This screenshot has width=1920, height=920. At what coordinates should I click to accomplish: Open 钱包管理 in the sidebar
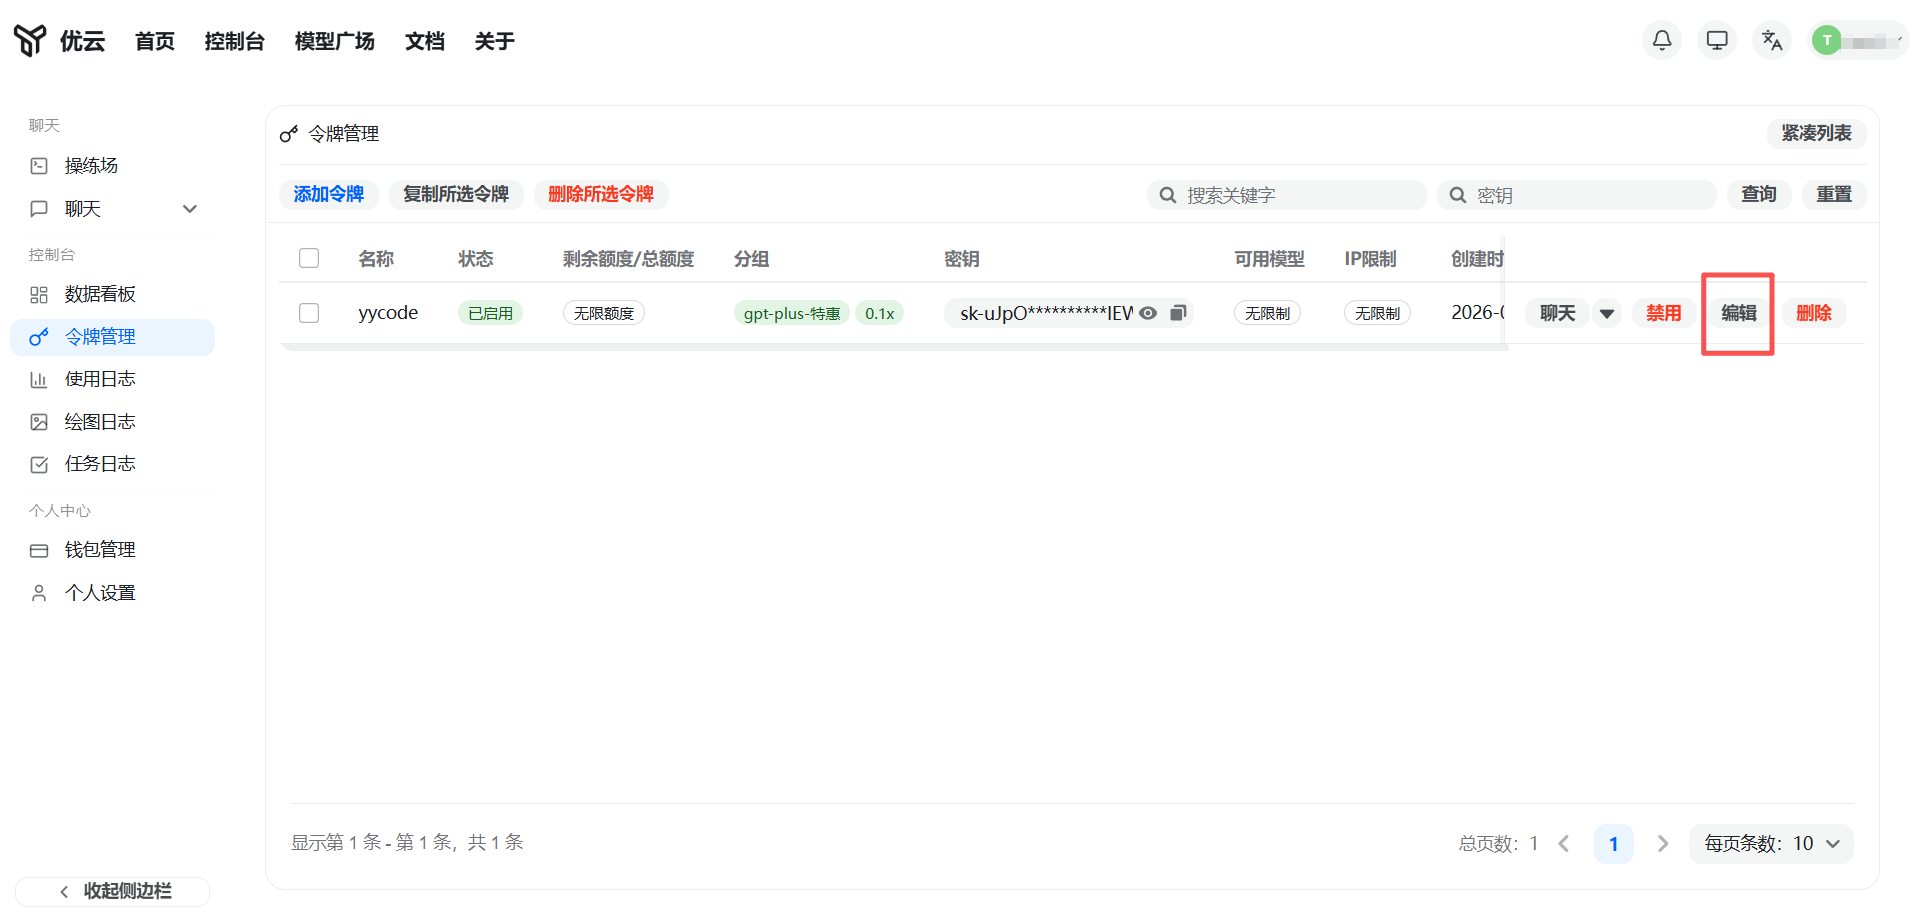pyautogui.click(x=112, y=550)
